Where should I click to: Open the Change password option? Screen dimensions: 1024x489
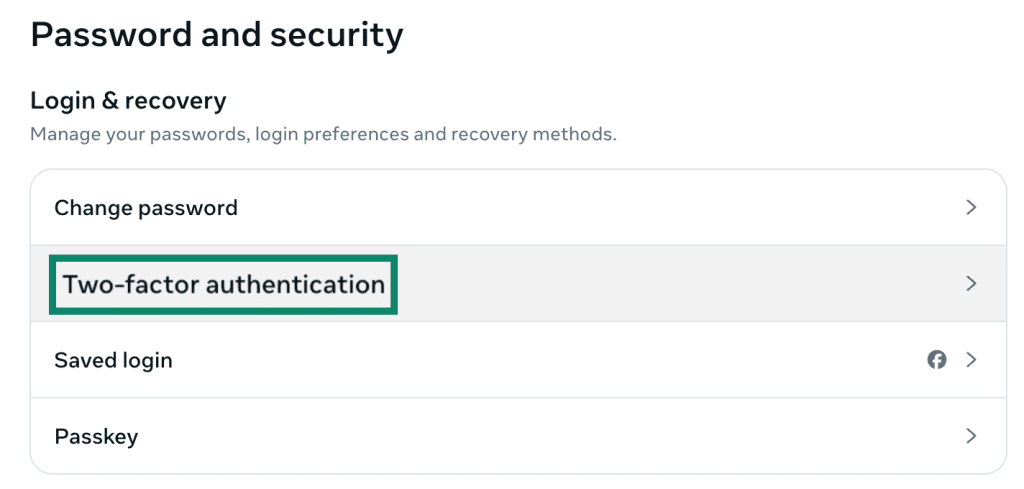[519, 208]
